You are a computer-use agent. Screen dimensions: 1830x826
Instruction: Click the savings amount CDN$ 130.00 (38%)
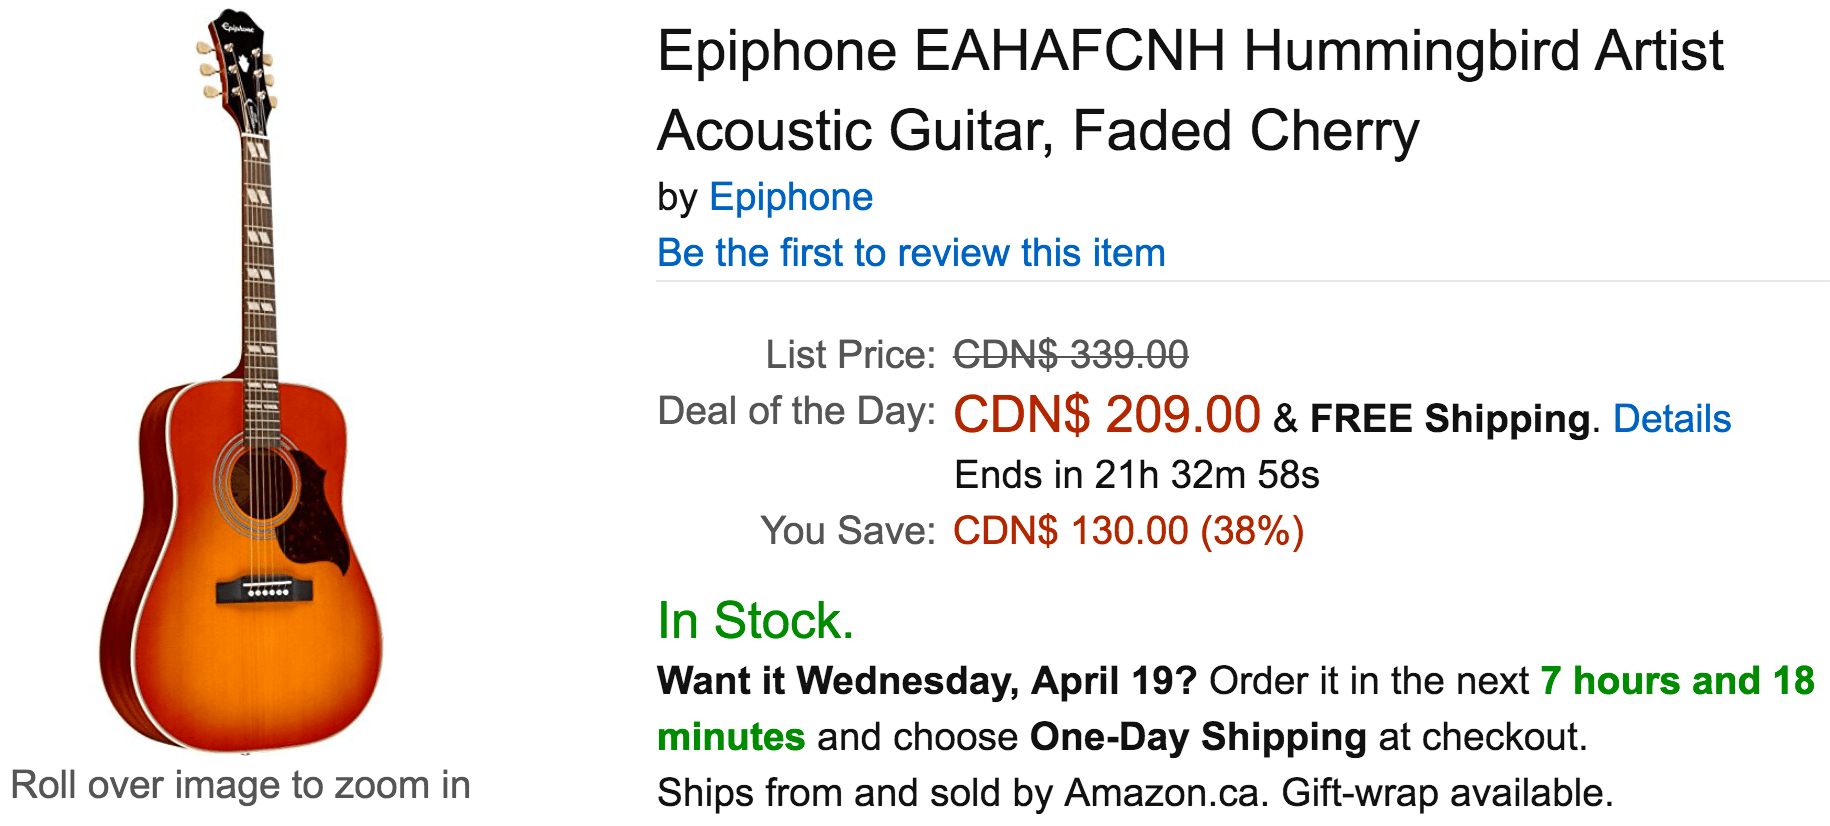[1128, 531]
